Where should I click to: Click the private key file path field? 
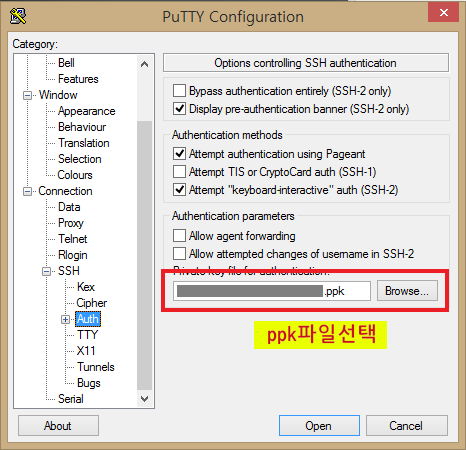(x=272, y=291)
